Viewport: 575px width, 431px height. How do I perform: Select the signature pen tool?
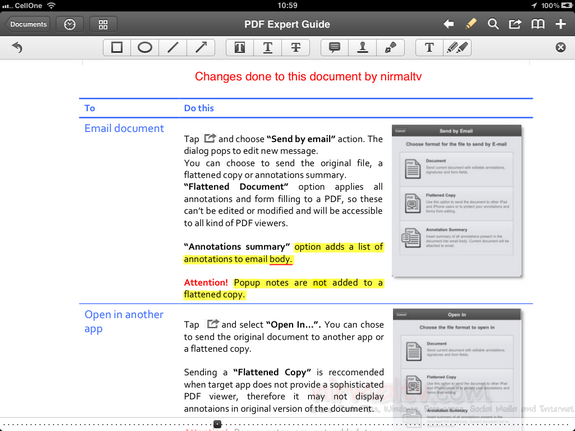[x=391, y=48]
